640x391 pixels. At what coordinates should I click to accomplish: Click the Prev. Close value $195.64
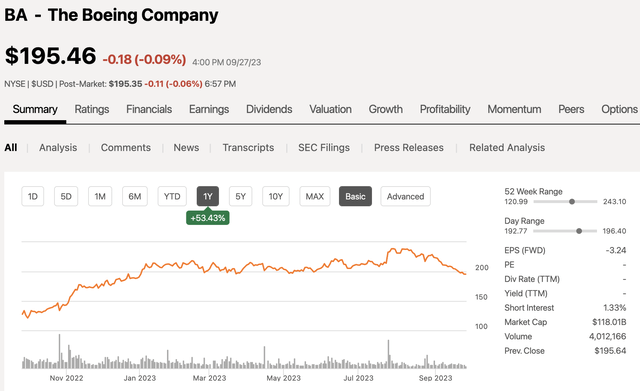tap(610, 351)
